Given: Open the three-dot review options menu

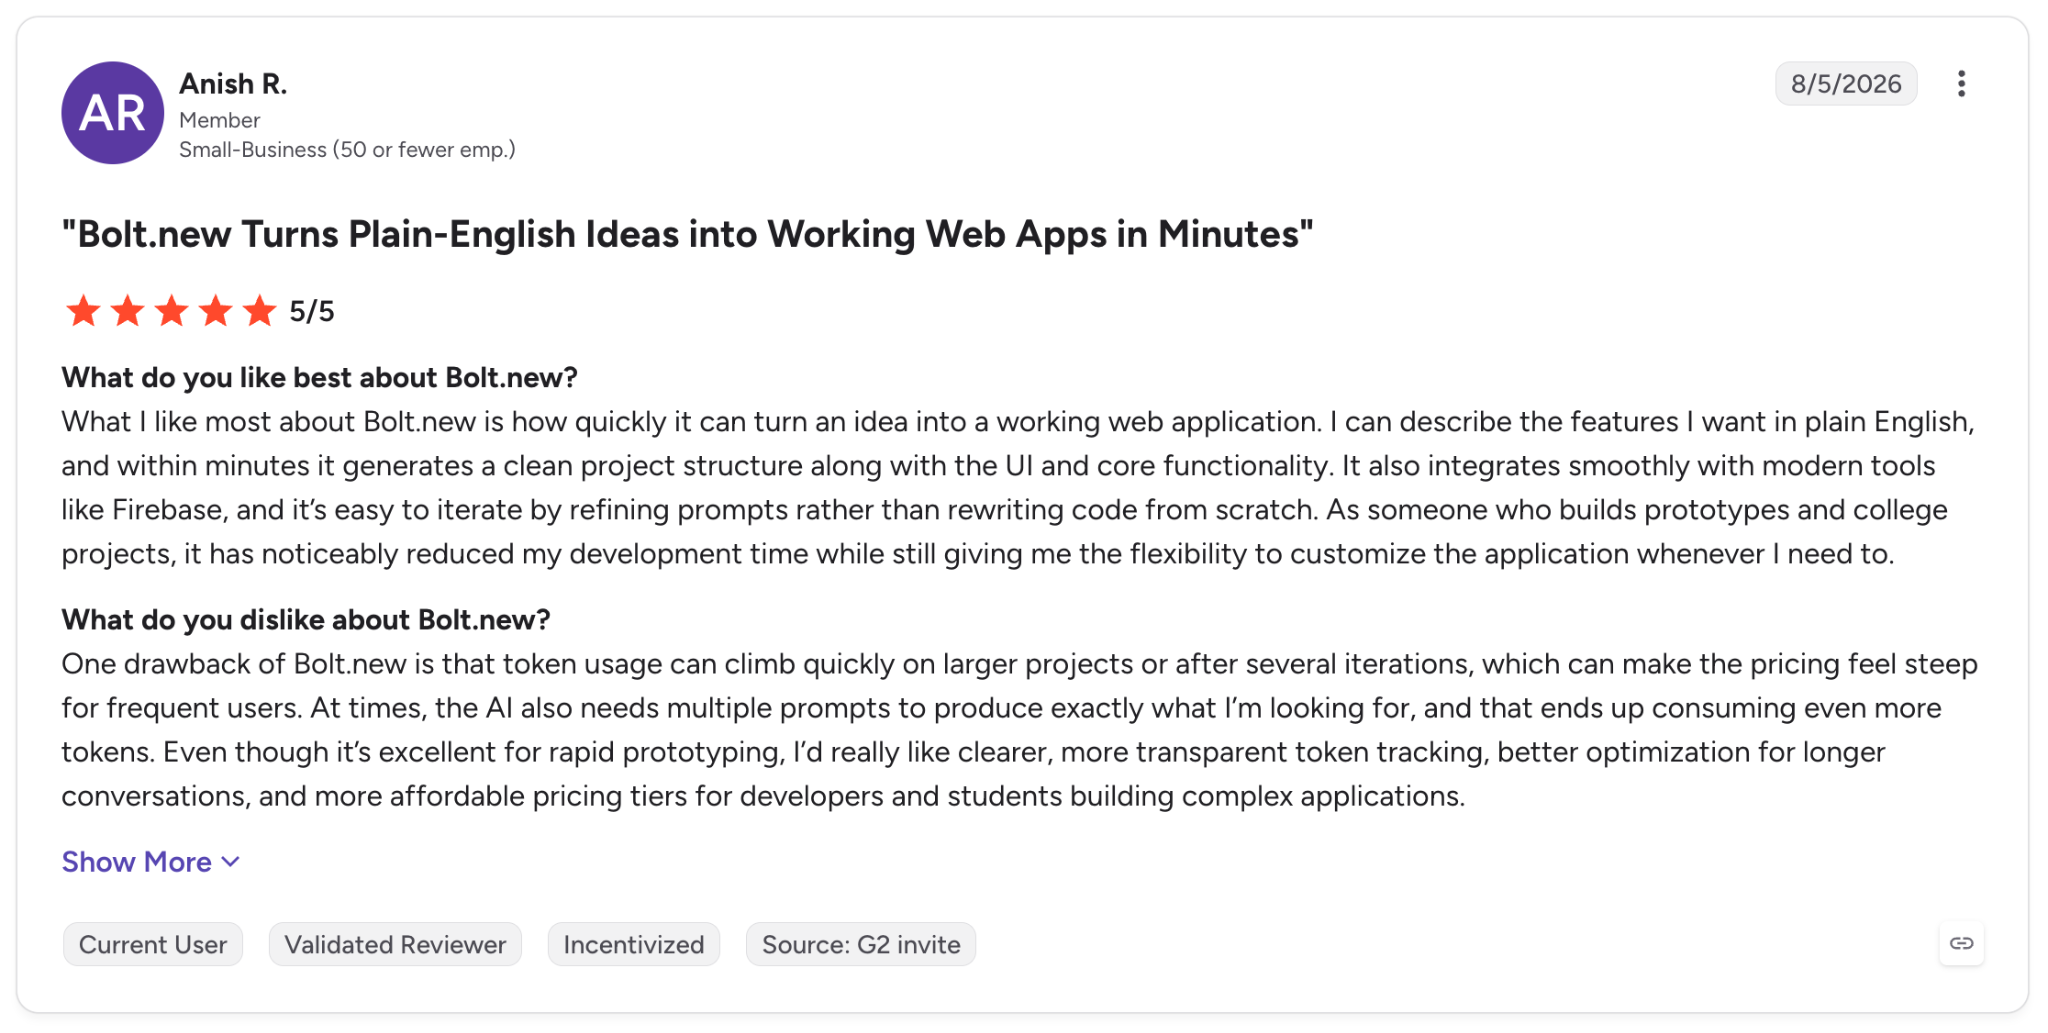Looking at the screenshot, I should tap(1961, 84).
